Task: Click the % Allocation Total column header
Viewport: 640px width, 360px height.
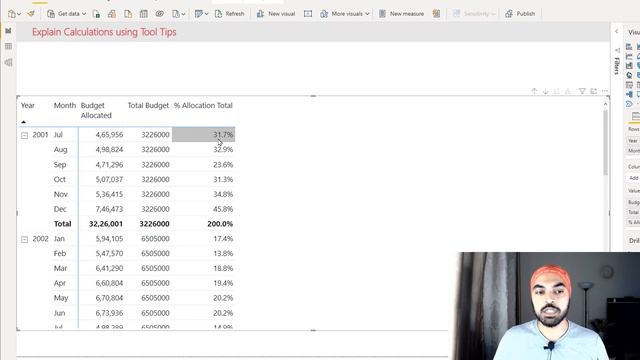Action: (x=203, y=105)
